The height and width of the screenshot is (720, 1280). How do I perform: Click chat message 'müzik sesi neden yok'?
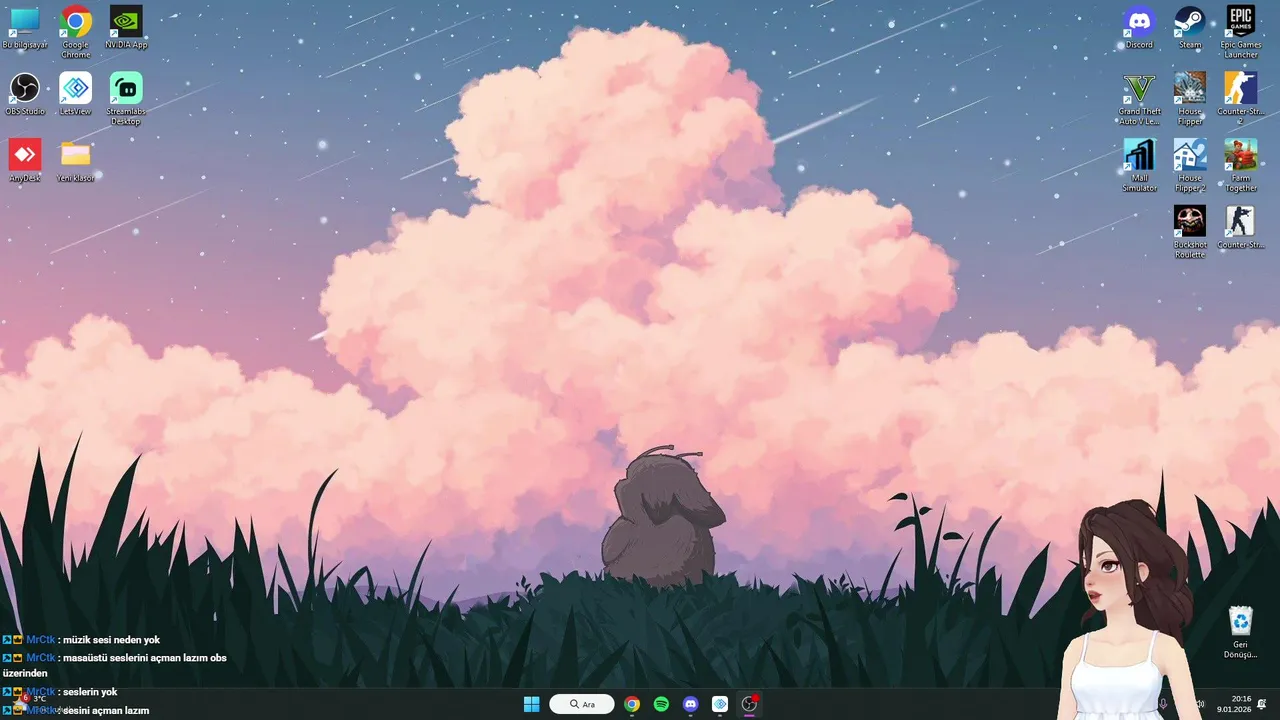click(x=111, y=640)
